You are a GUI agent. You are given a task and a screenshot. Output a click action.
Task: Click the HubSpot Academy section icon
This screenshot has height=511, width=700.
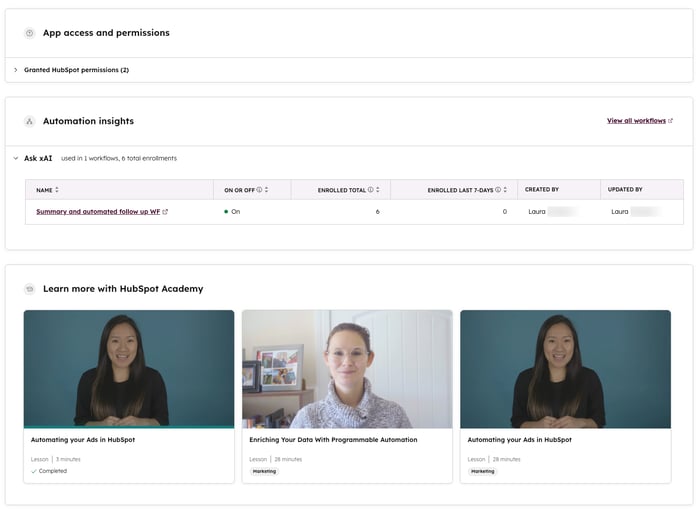pos(29,289)
